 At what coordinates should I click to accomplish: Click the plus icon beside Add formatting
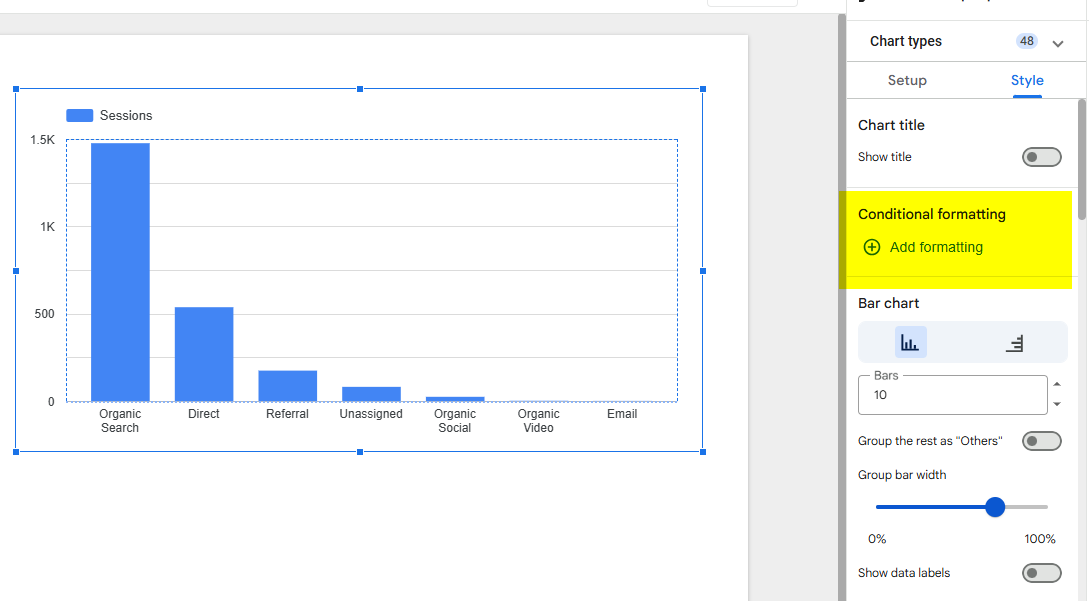[872, 247]
